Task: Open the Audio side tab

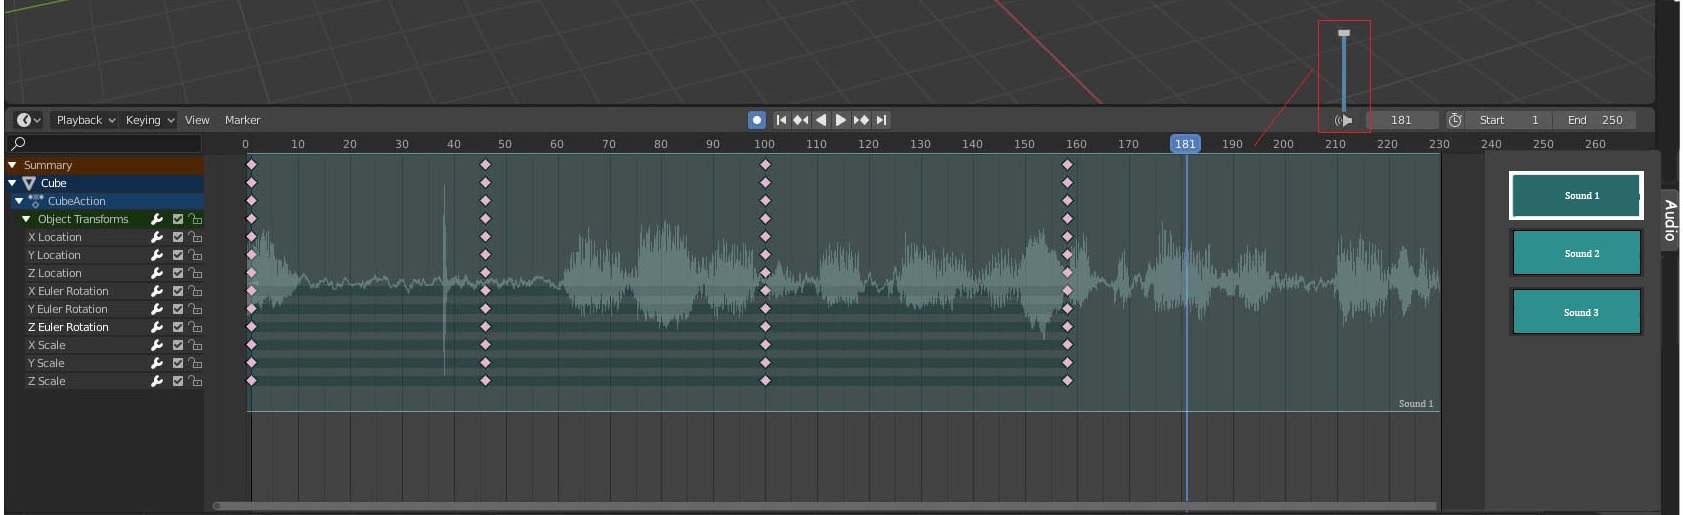Action: tap(1669, 220)
